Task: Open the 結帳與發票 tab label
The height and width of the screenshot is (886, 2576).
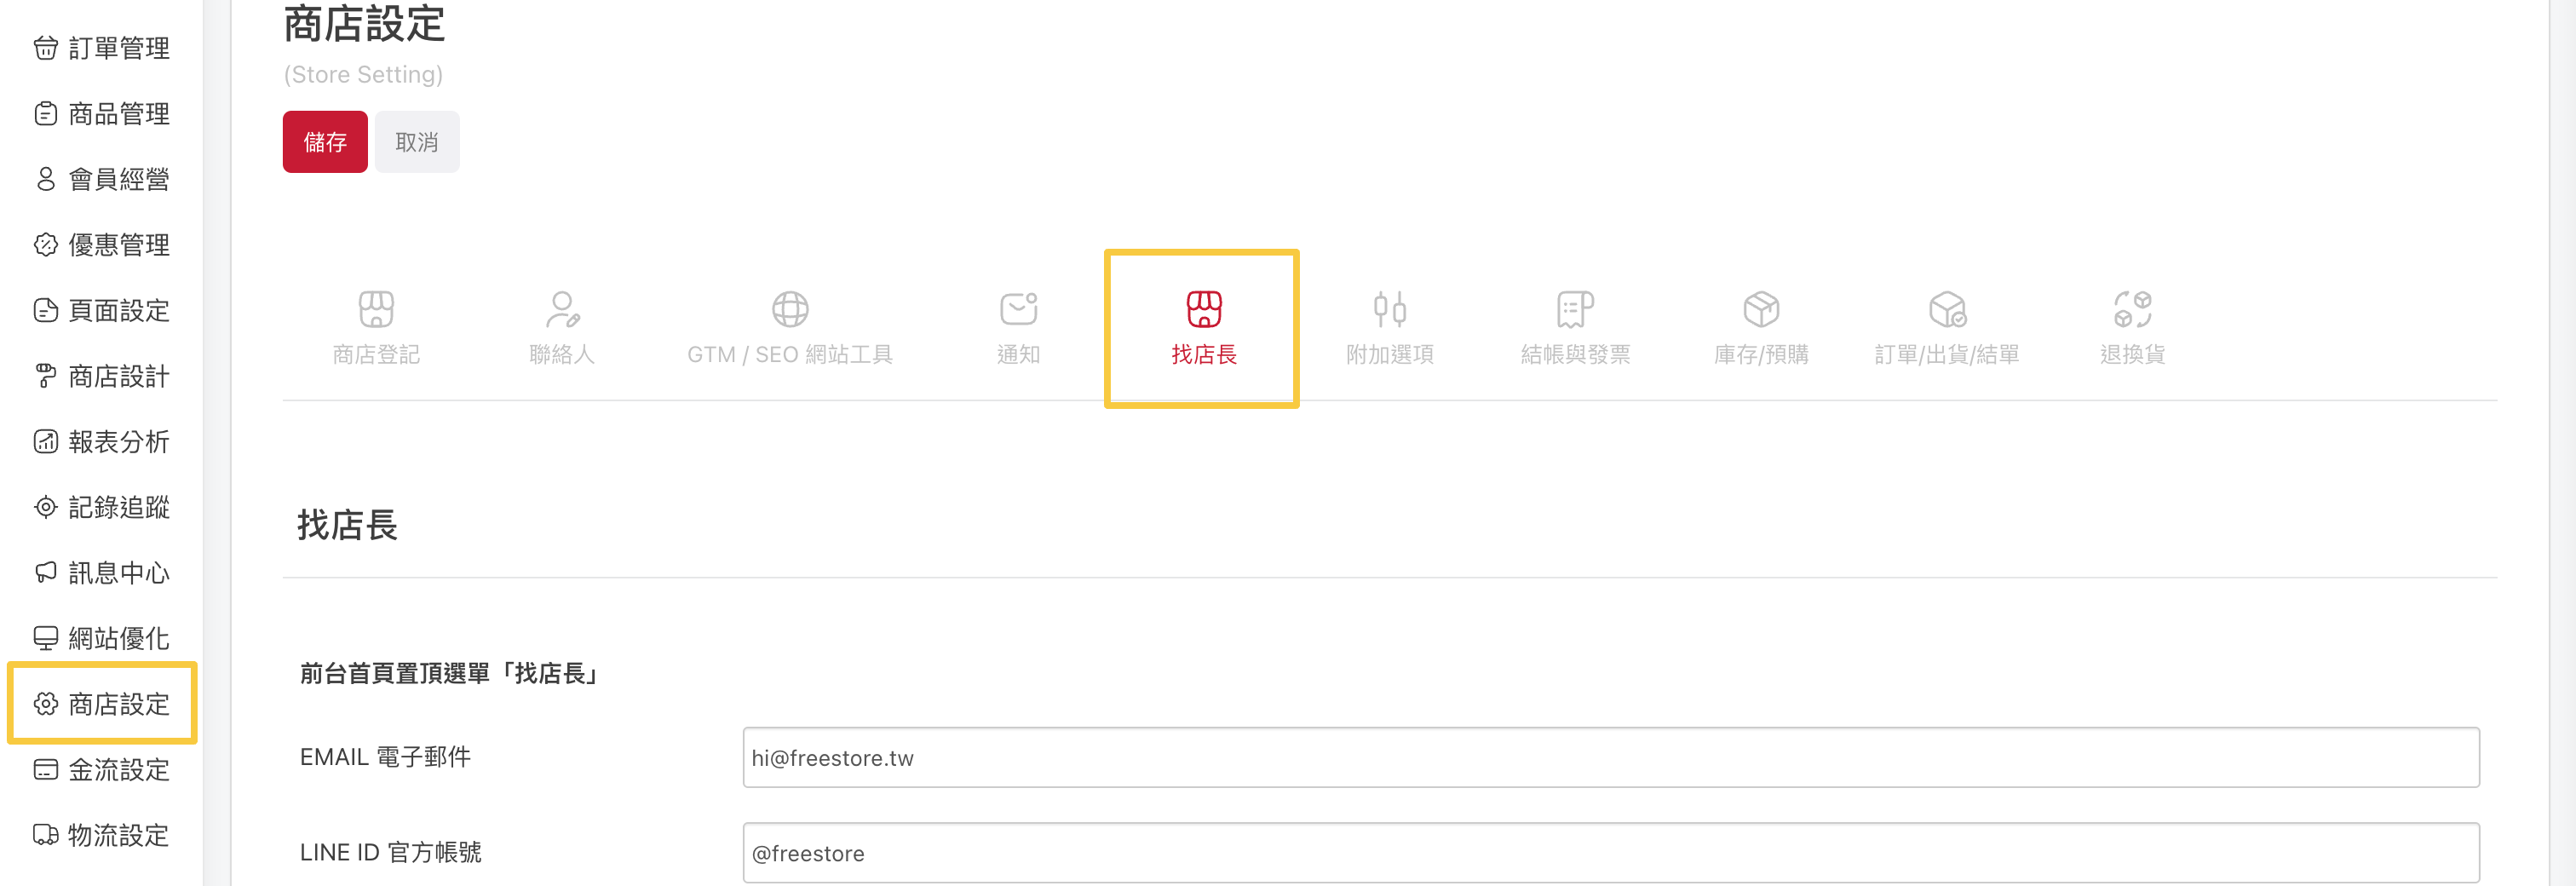Action: 1575,355
